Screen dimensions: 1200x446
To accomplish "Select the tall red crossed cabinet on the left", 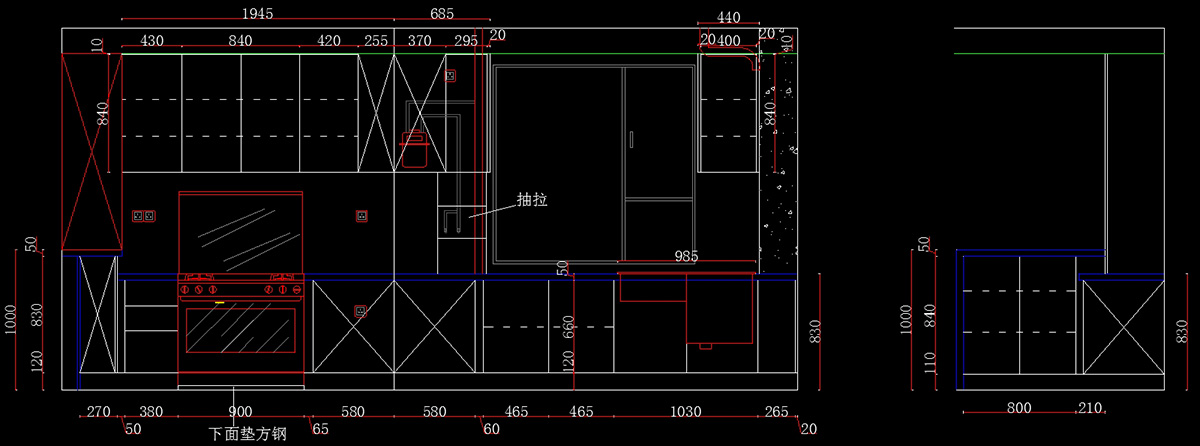I will point(91,151).
